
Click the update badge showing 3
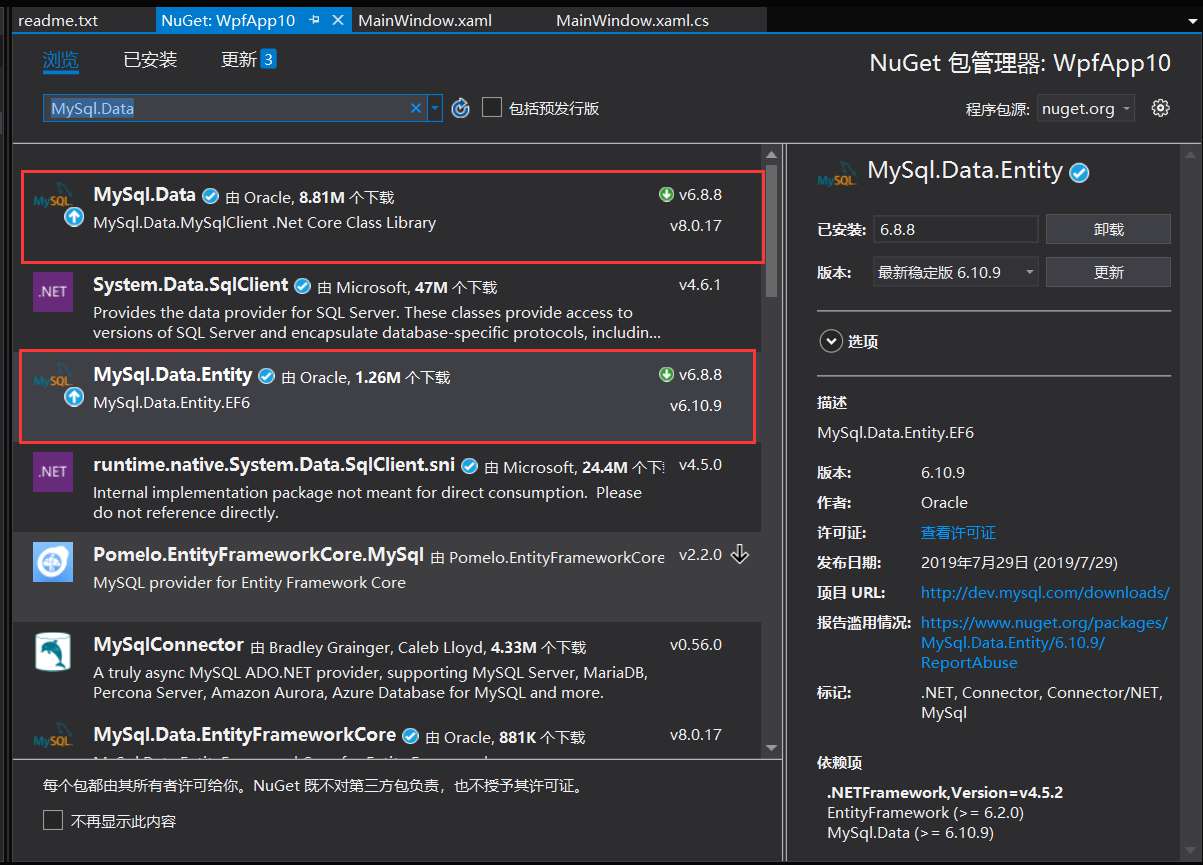point(268,59)
